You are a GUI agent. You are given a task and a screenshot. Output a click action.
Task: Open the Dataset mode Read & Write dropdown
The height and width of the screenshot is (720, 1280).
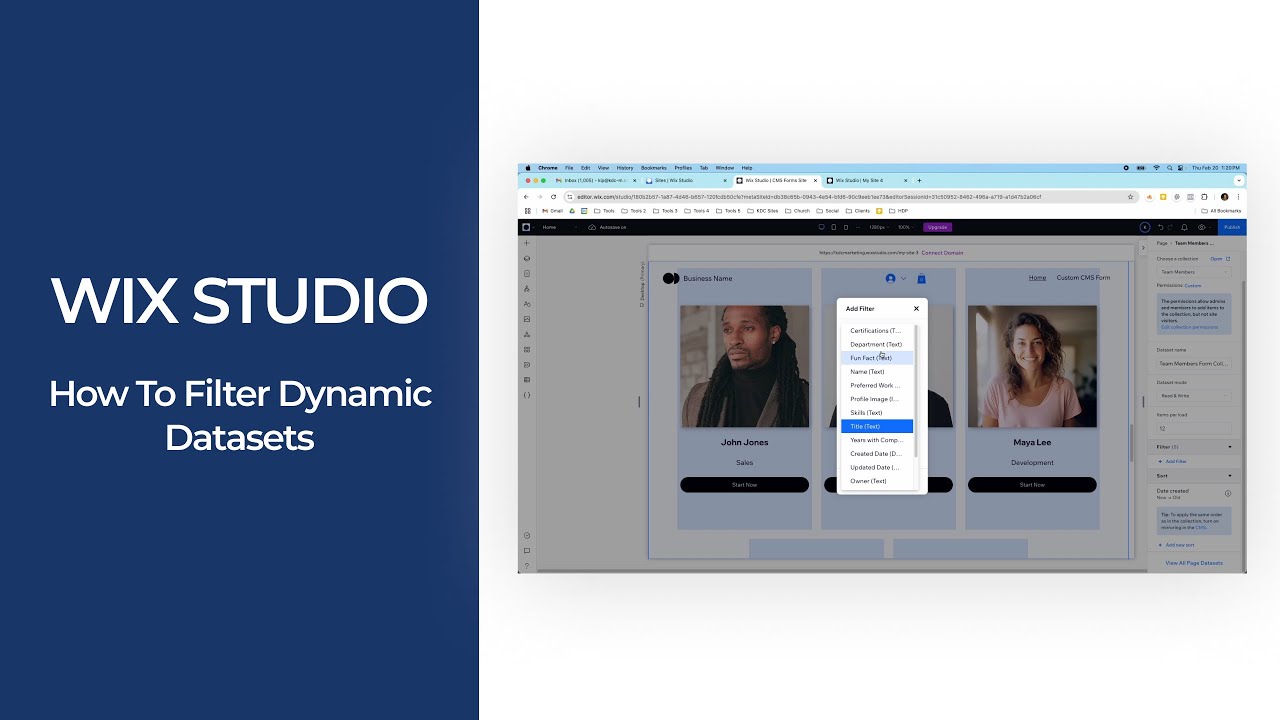tap(1194, 396)
